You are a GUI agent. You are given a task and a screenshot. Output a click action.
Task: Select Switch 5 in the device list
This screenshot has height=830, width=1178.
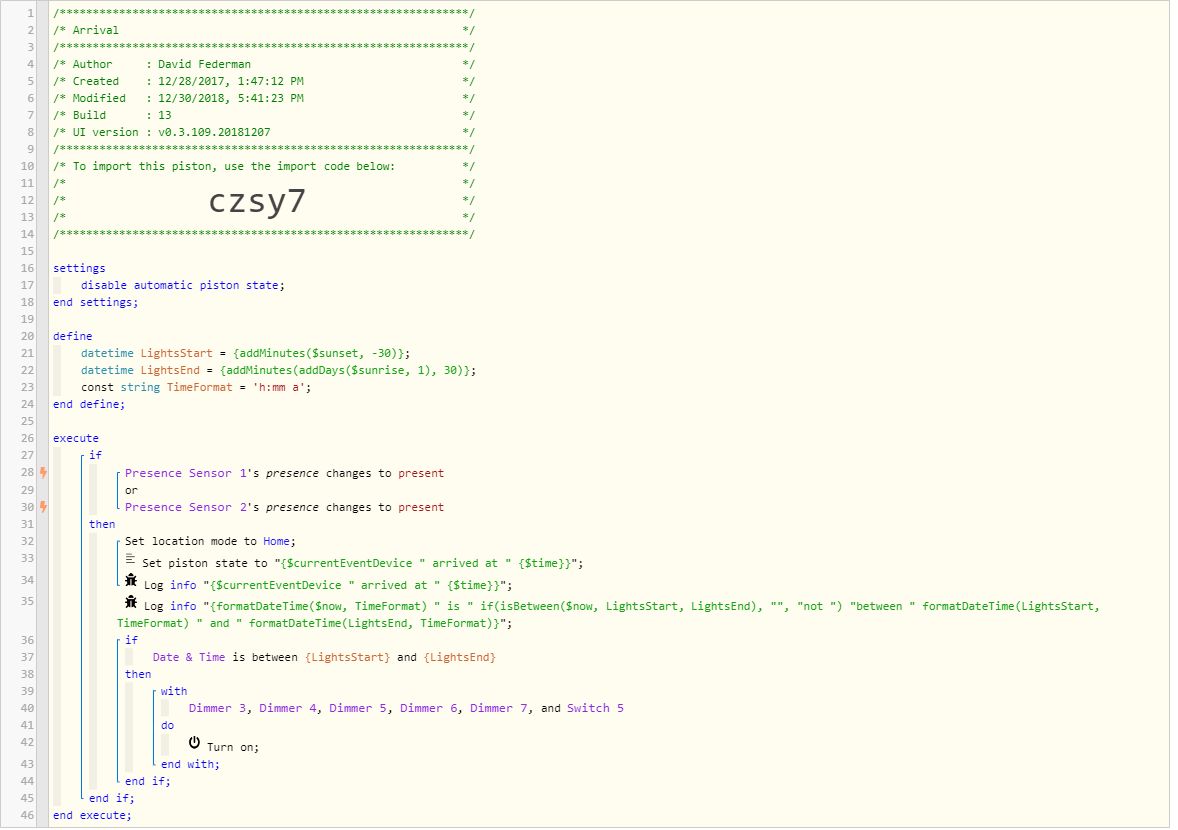(595, 708)
